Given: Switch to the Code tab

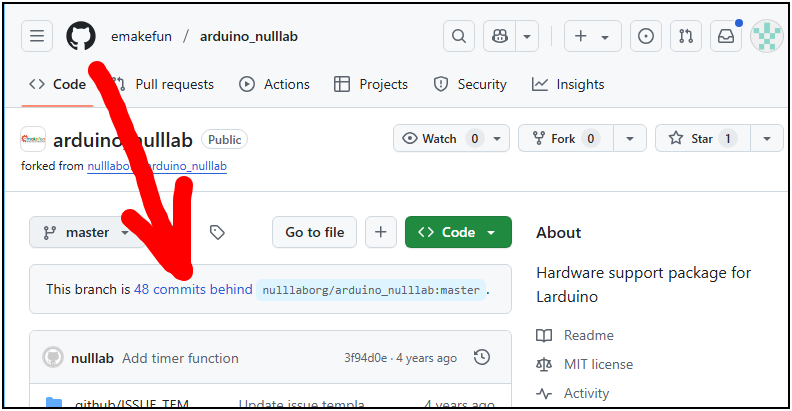Looking at the screenshot, I should point(57,84).
